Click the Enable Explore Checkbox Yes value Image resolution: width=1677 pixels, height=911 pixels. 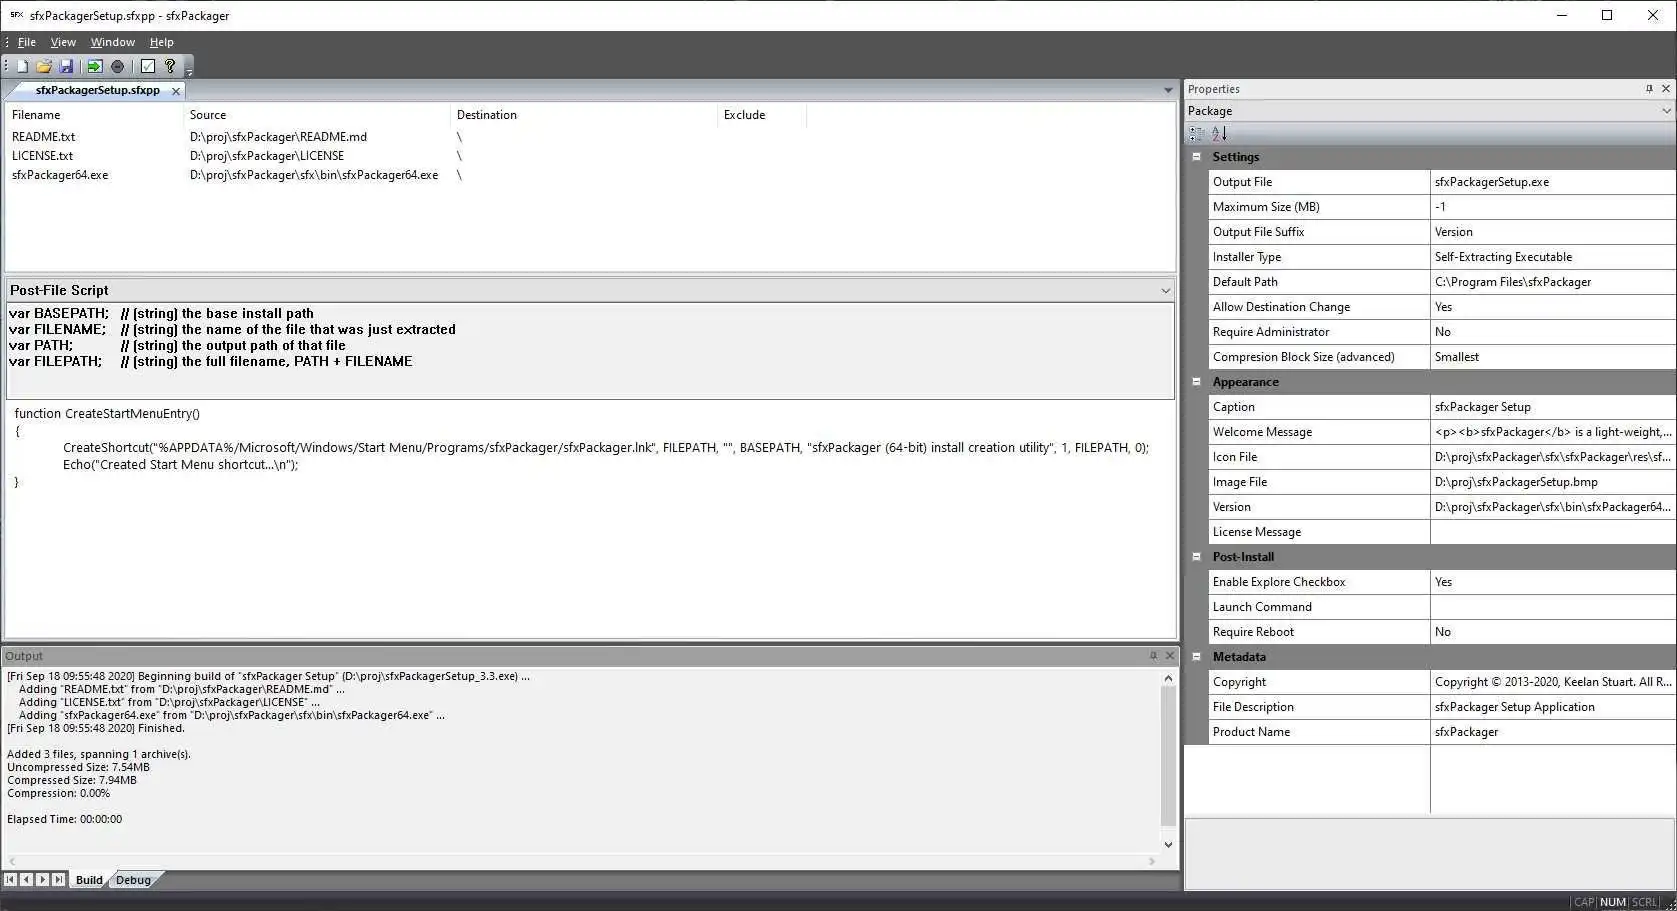tap(1553, 582)
